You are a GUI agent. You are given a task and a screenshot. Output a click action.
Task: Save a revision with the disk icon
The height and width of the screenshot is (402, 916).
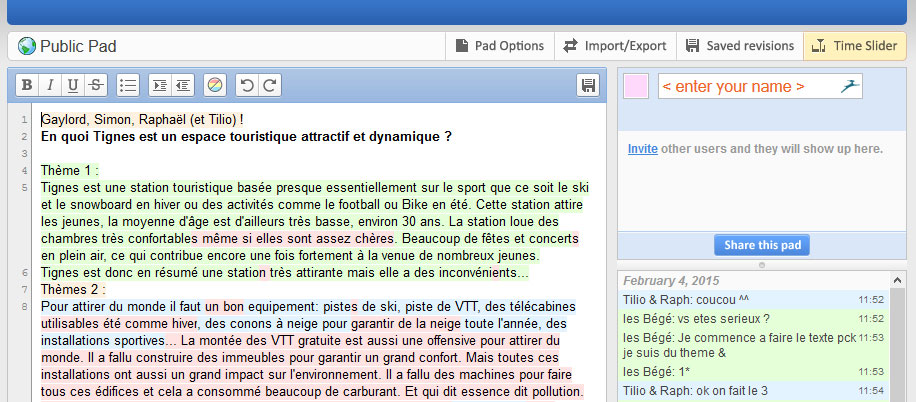588,86
